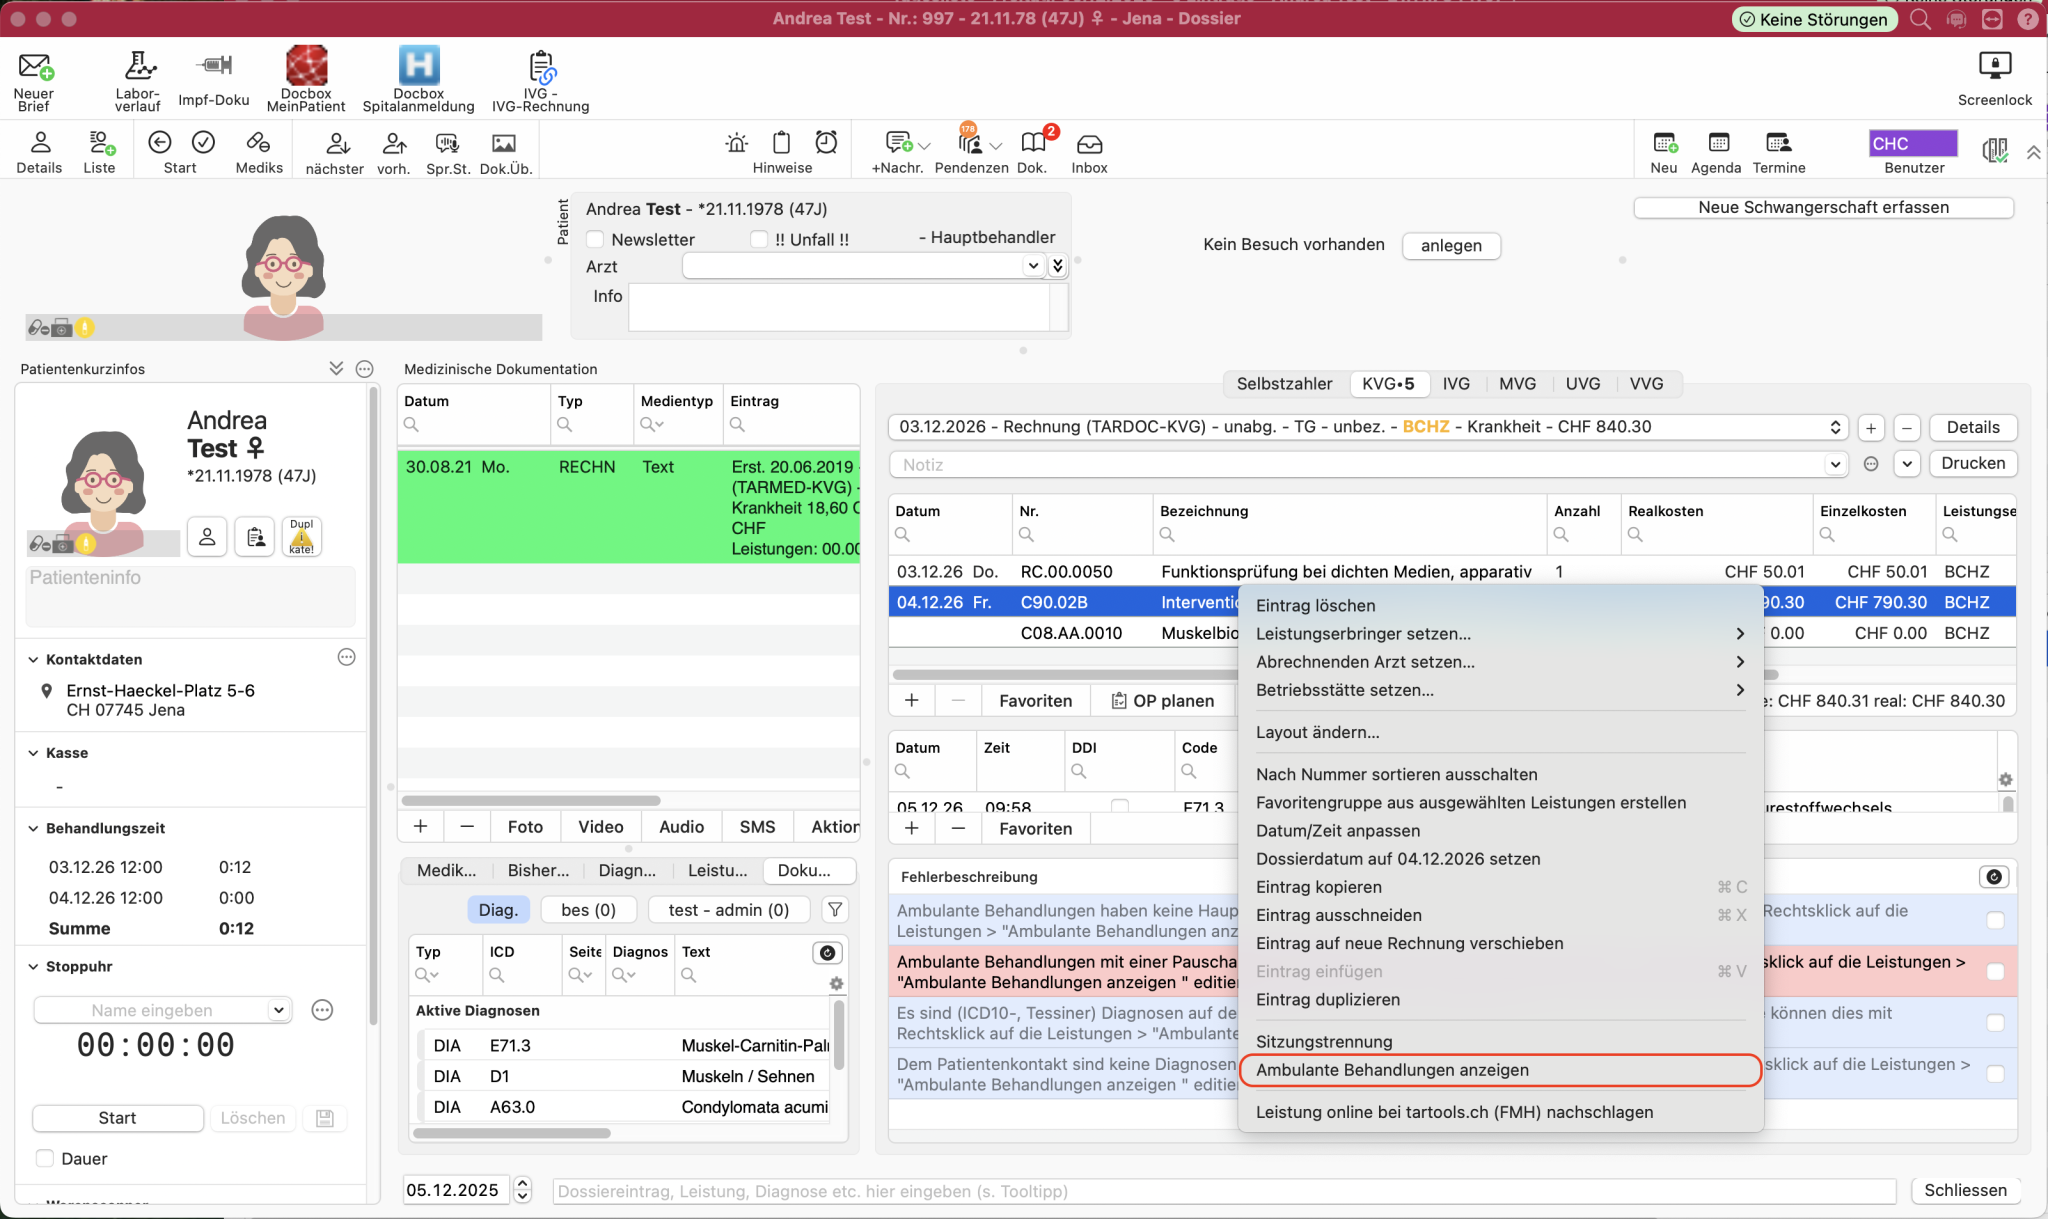2048x1219 pixels.
Task: Open the Inbox tray icon
Action: point(1089,143)
